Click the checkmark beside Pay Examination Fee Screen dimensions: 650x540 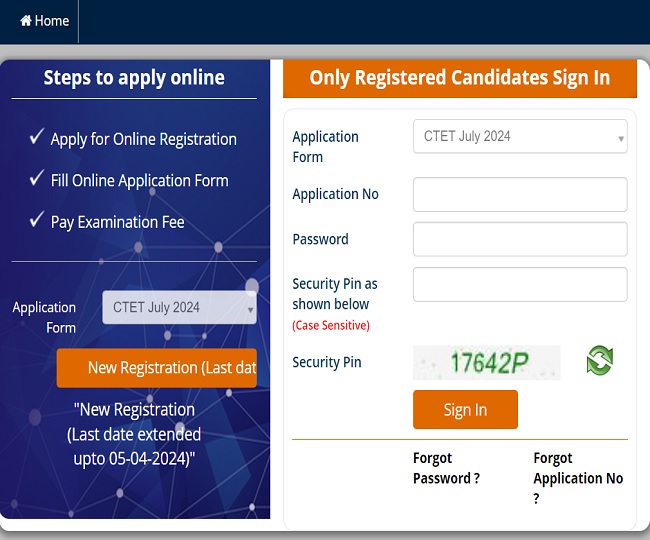click(37, 219)
